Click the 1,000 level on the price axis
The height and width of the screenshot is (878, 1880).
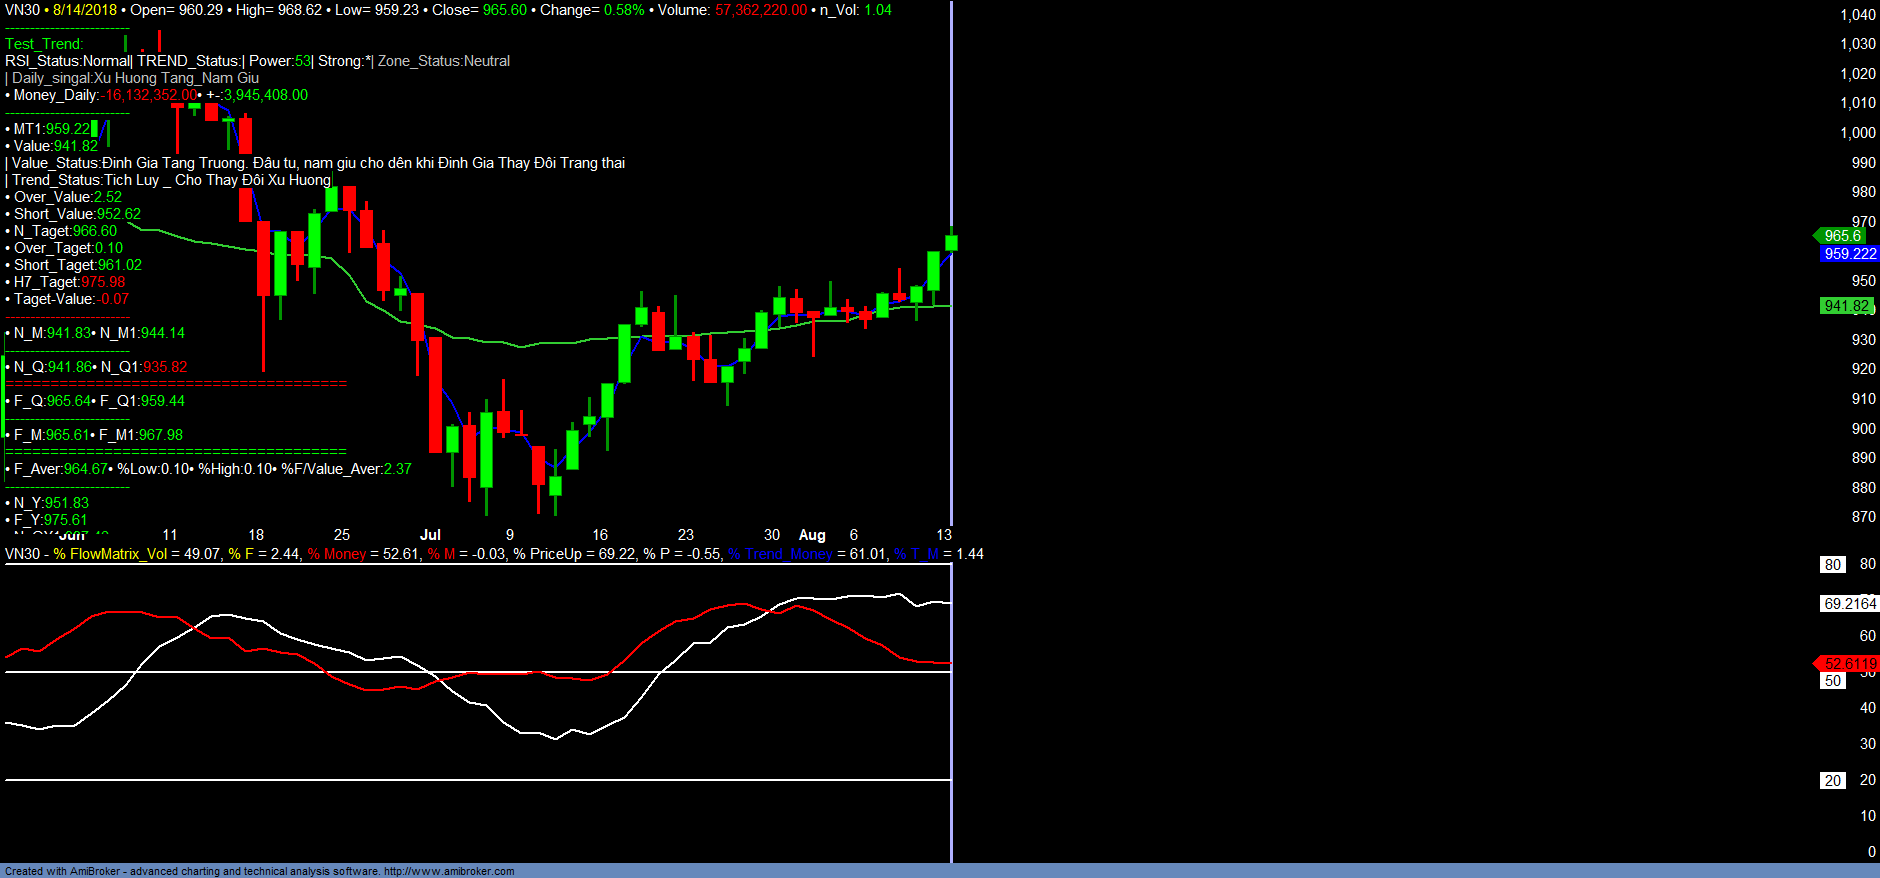tap(1858, 133)
